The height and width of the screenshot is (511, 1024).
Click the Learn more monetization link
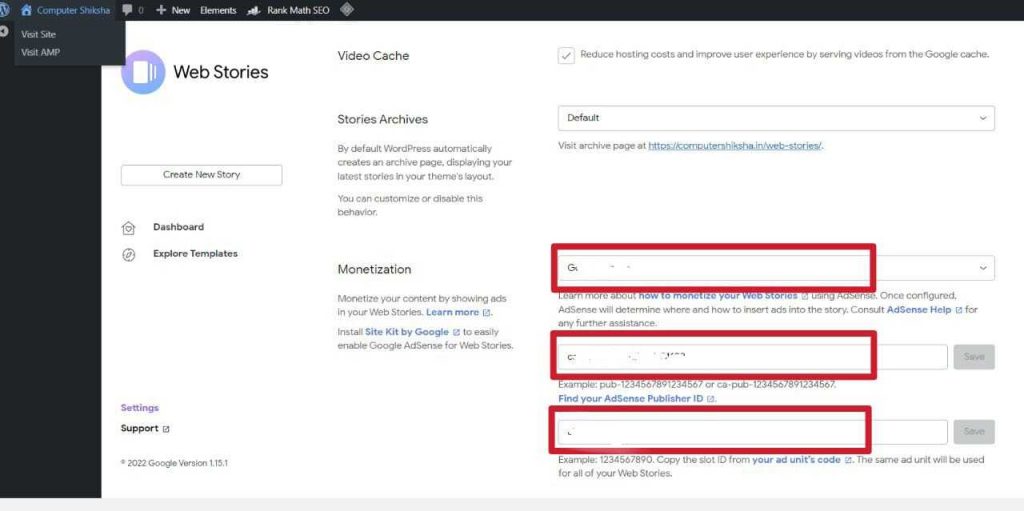point(453,312)
